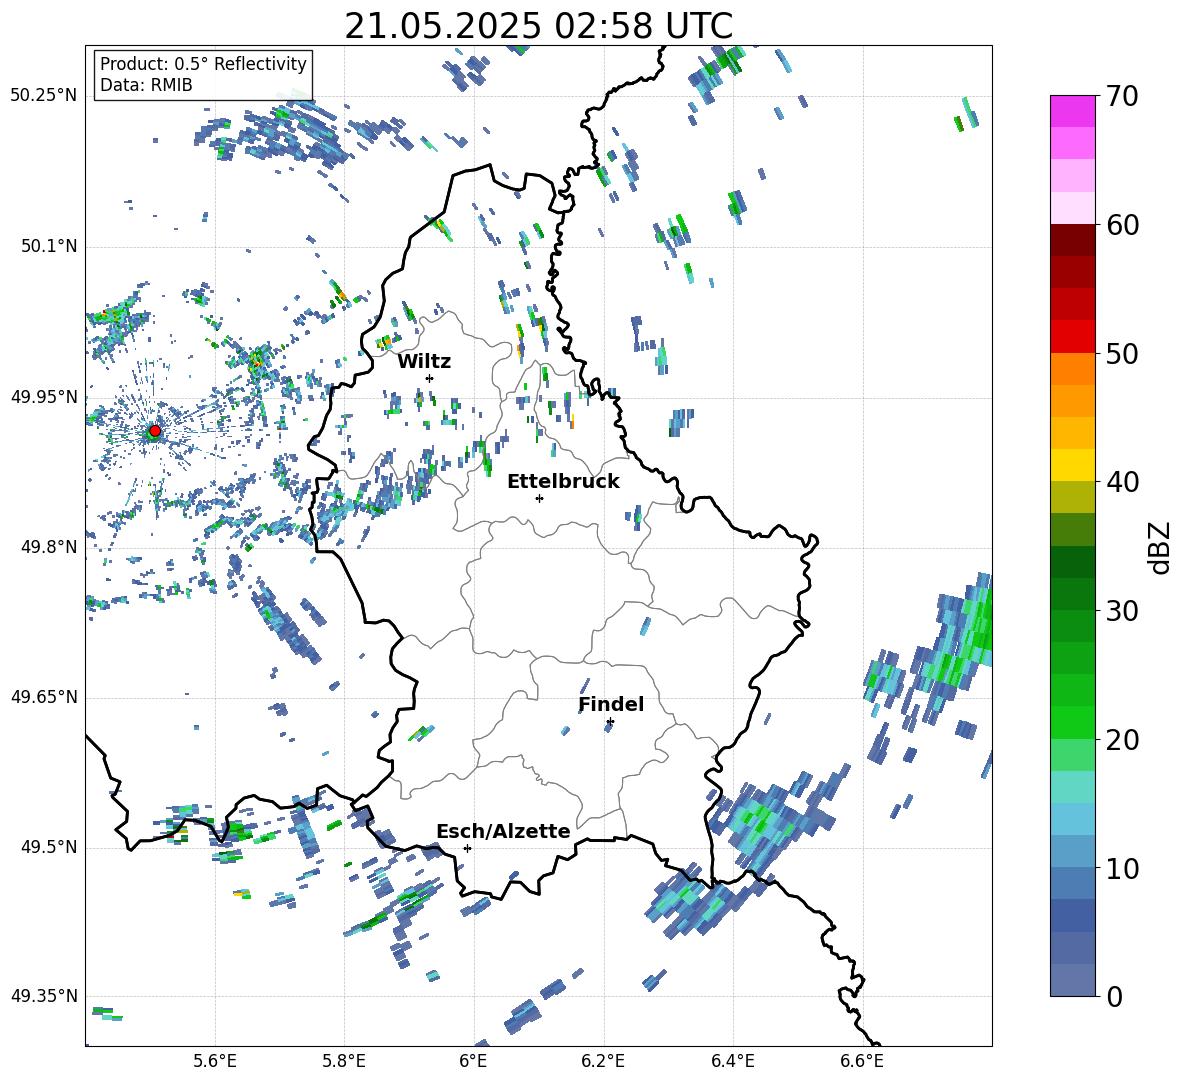The height and width of the screenshot is (1081, 1184).
Task: Click the Ettelbruck city label
Action: [x=563, y=482]
